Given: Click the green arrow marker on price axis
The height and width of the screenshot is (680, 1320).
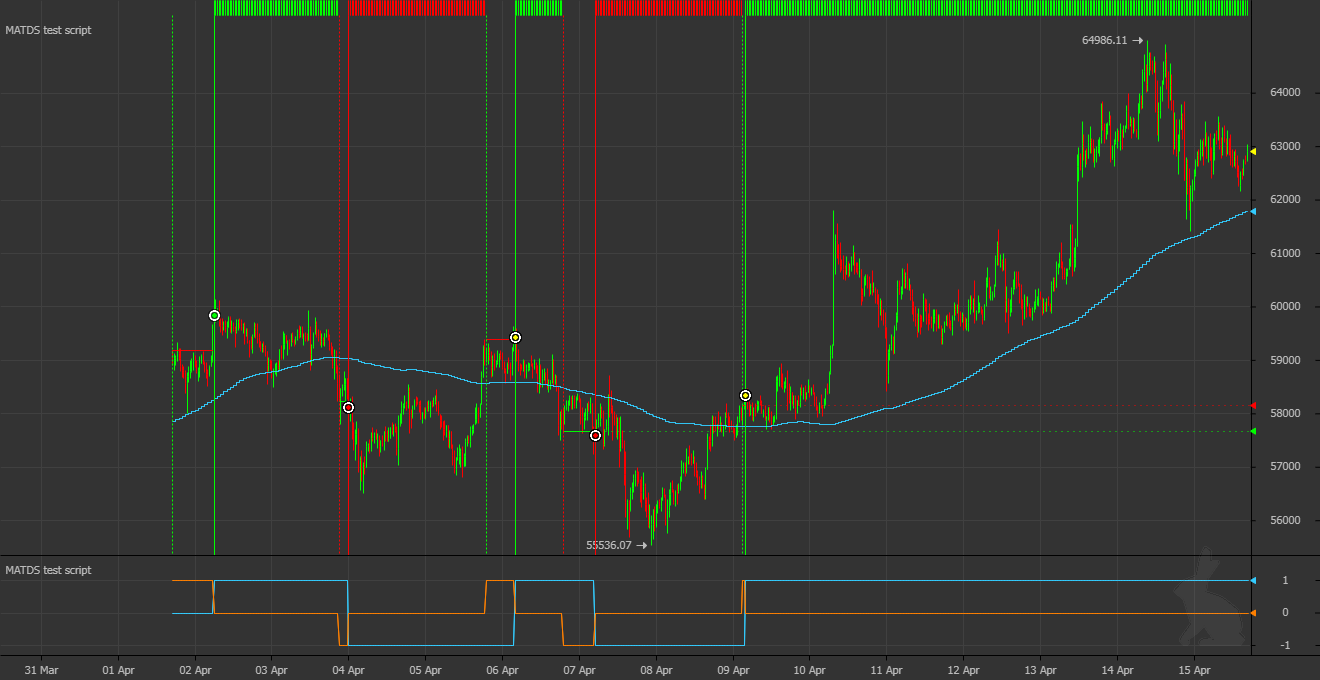Looking at the screenshot, I should [1254, 431].
